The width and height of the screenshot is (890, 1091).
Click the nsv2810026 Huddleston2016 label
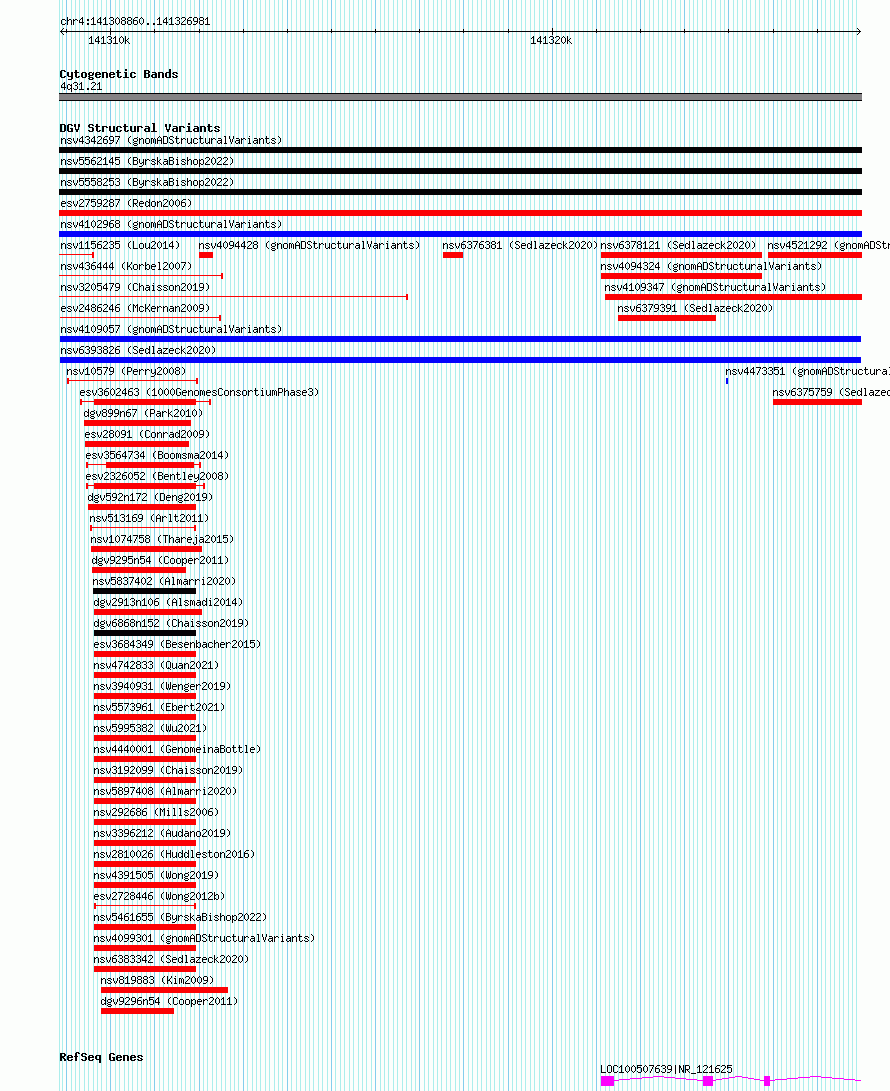[174, 854]
